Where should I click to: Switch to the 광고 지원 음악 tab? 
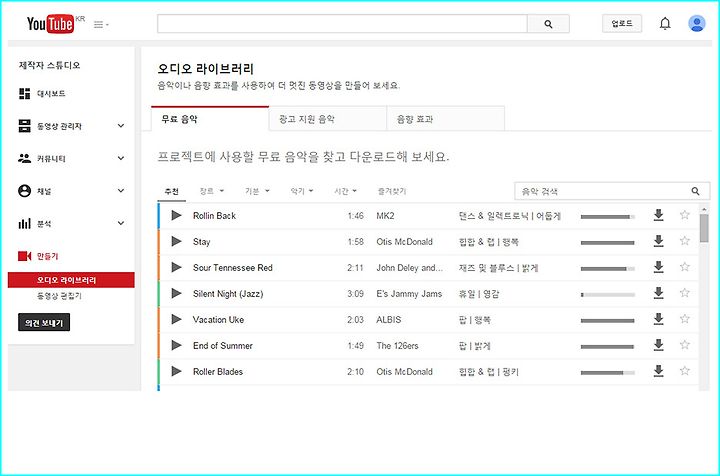(x=327, y=119)
